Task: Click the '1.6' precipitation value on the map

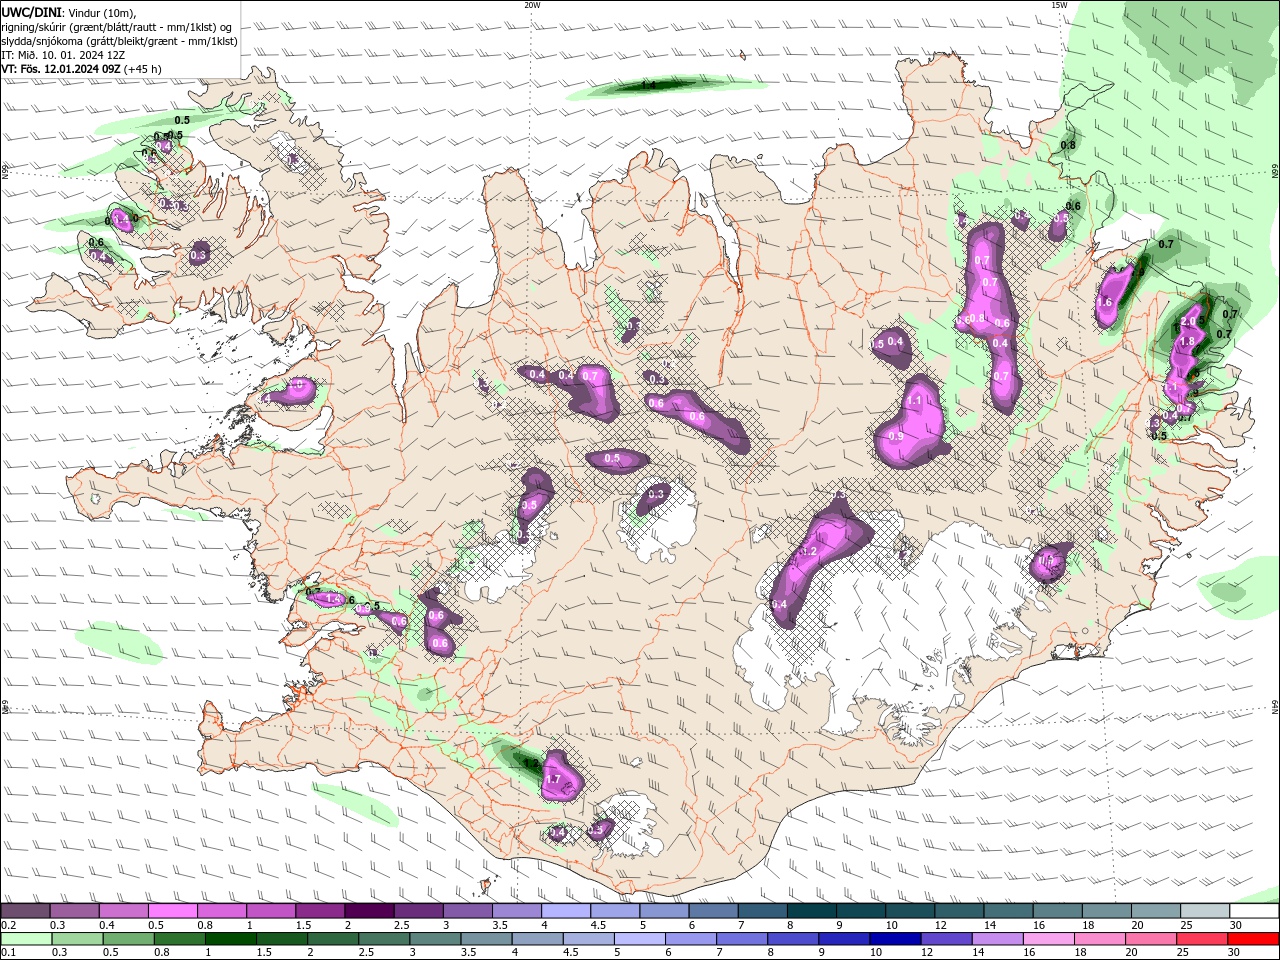Action: pyautogui.click(x=1105, y=302)
